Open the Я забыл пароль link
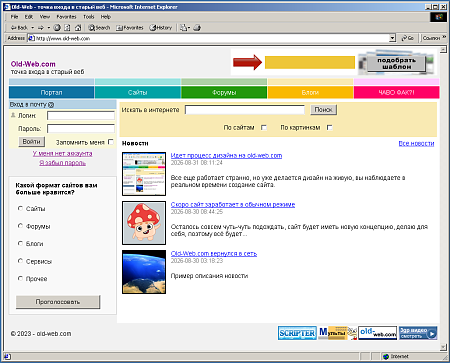Screen dimensions: 450x363 (x=62, y=163)
